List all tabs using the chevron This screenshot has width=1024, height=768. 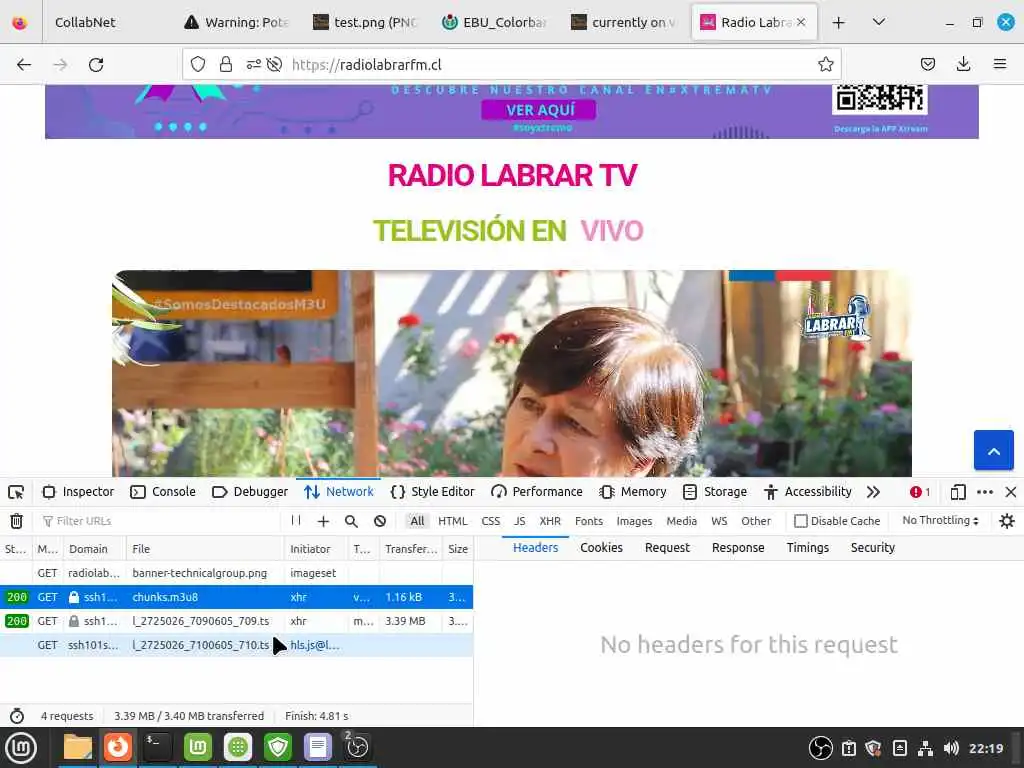(879, 22)
